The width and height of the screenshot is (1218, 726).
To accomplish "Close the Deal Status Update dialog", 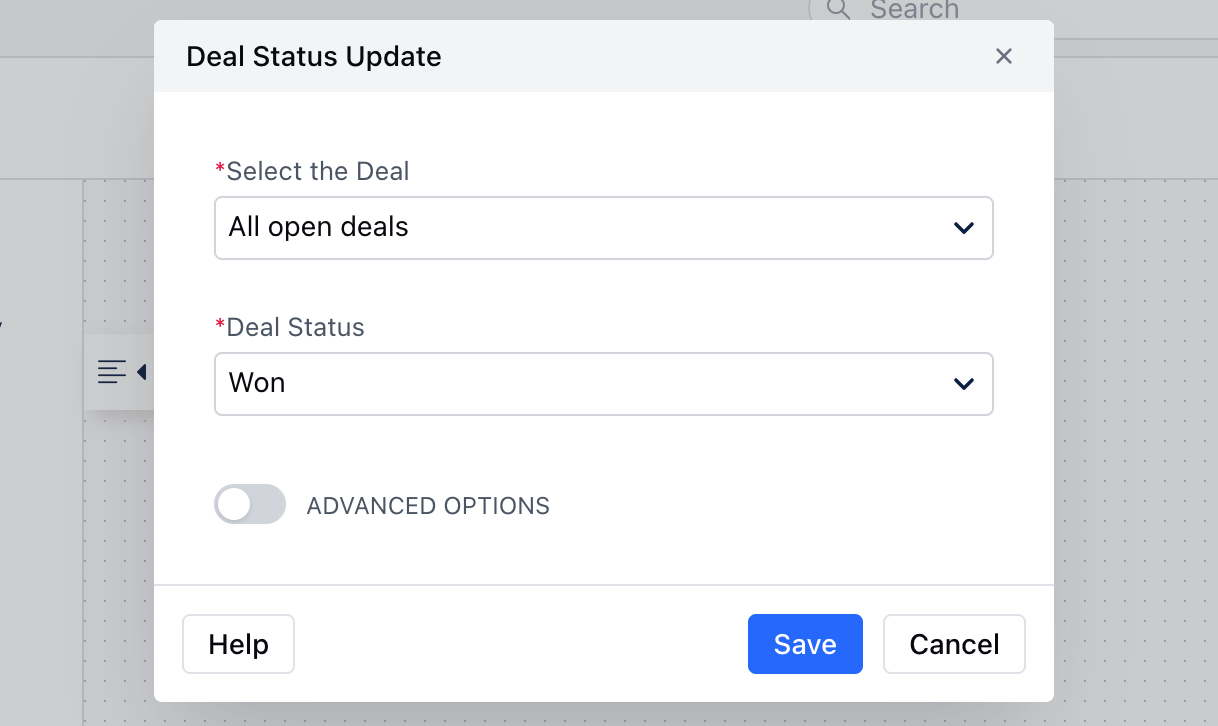I will coord(1004,56).
